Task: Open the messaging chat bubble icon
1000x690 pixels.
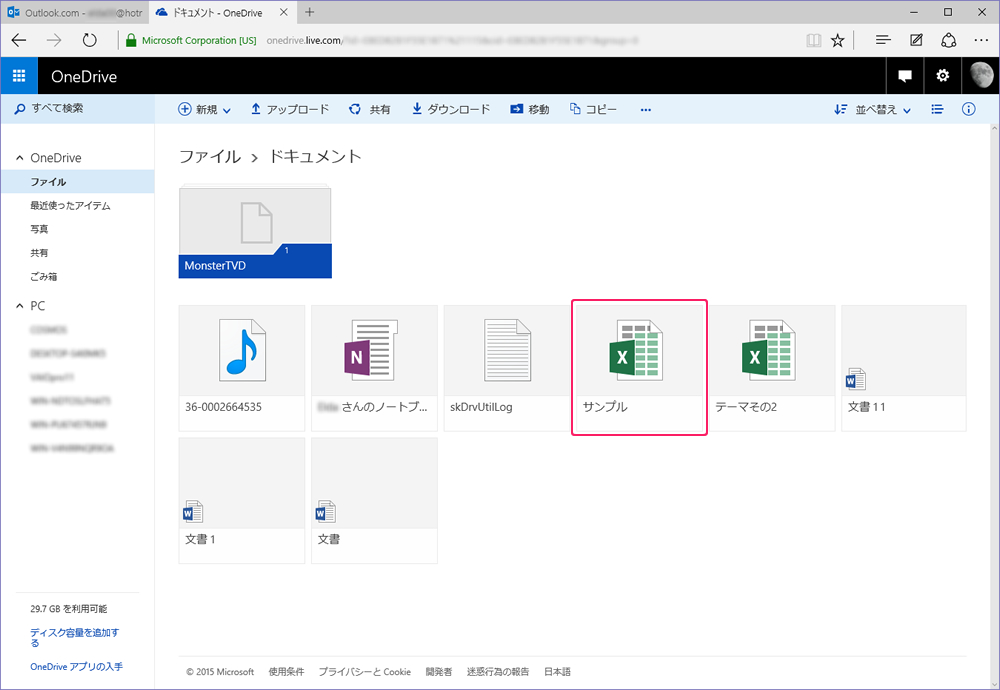Action: click(x=904, y=76)
